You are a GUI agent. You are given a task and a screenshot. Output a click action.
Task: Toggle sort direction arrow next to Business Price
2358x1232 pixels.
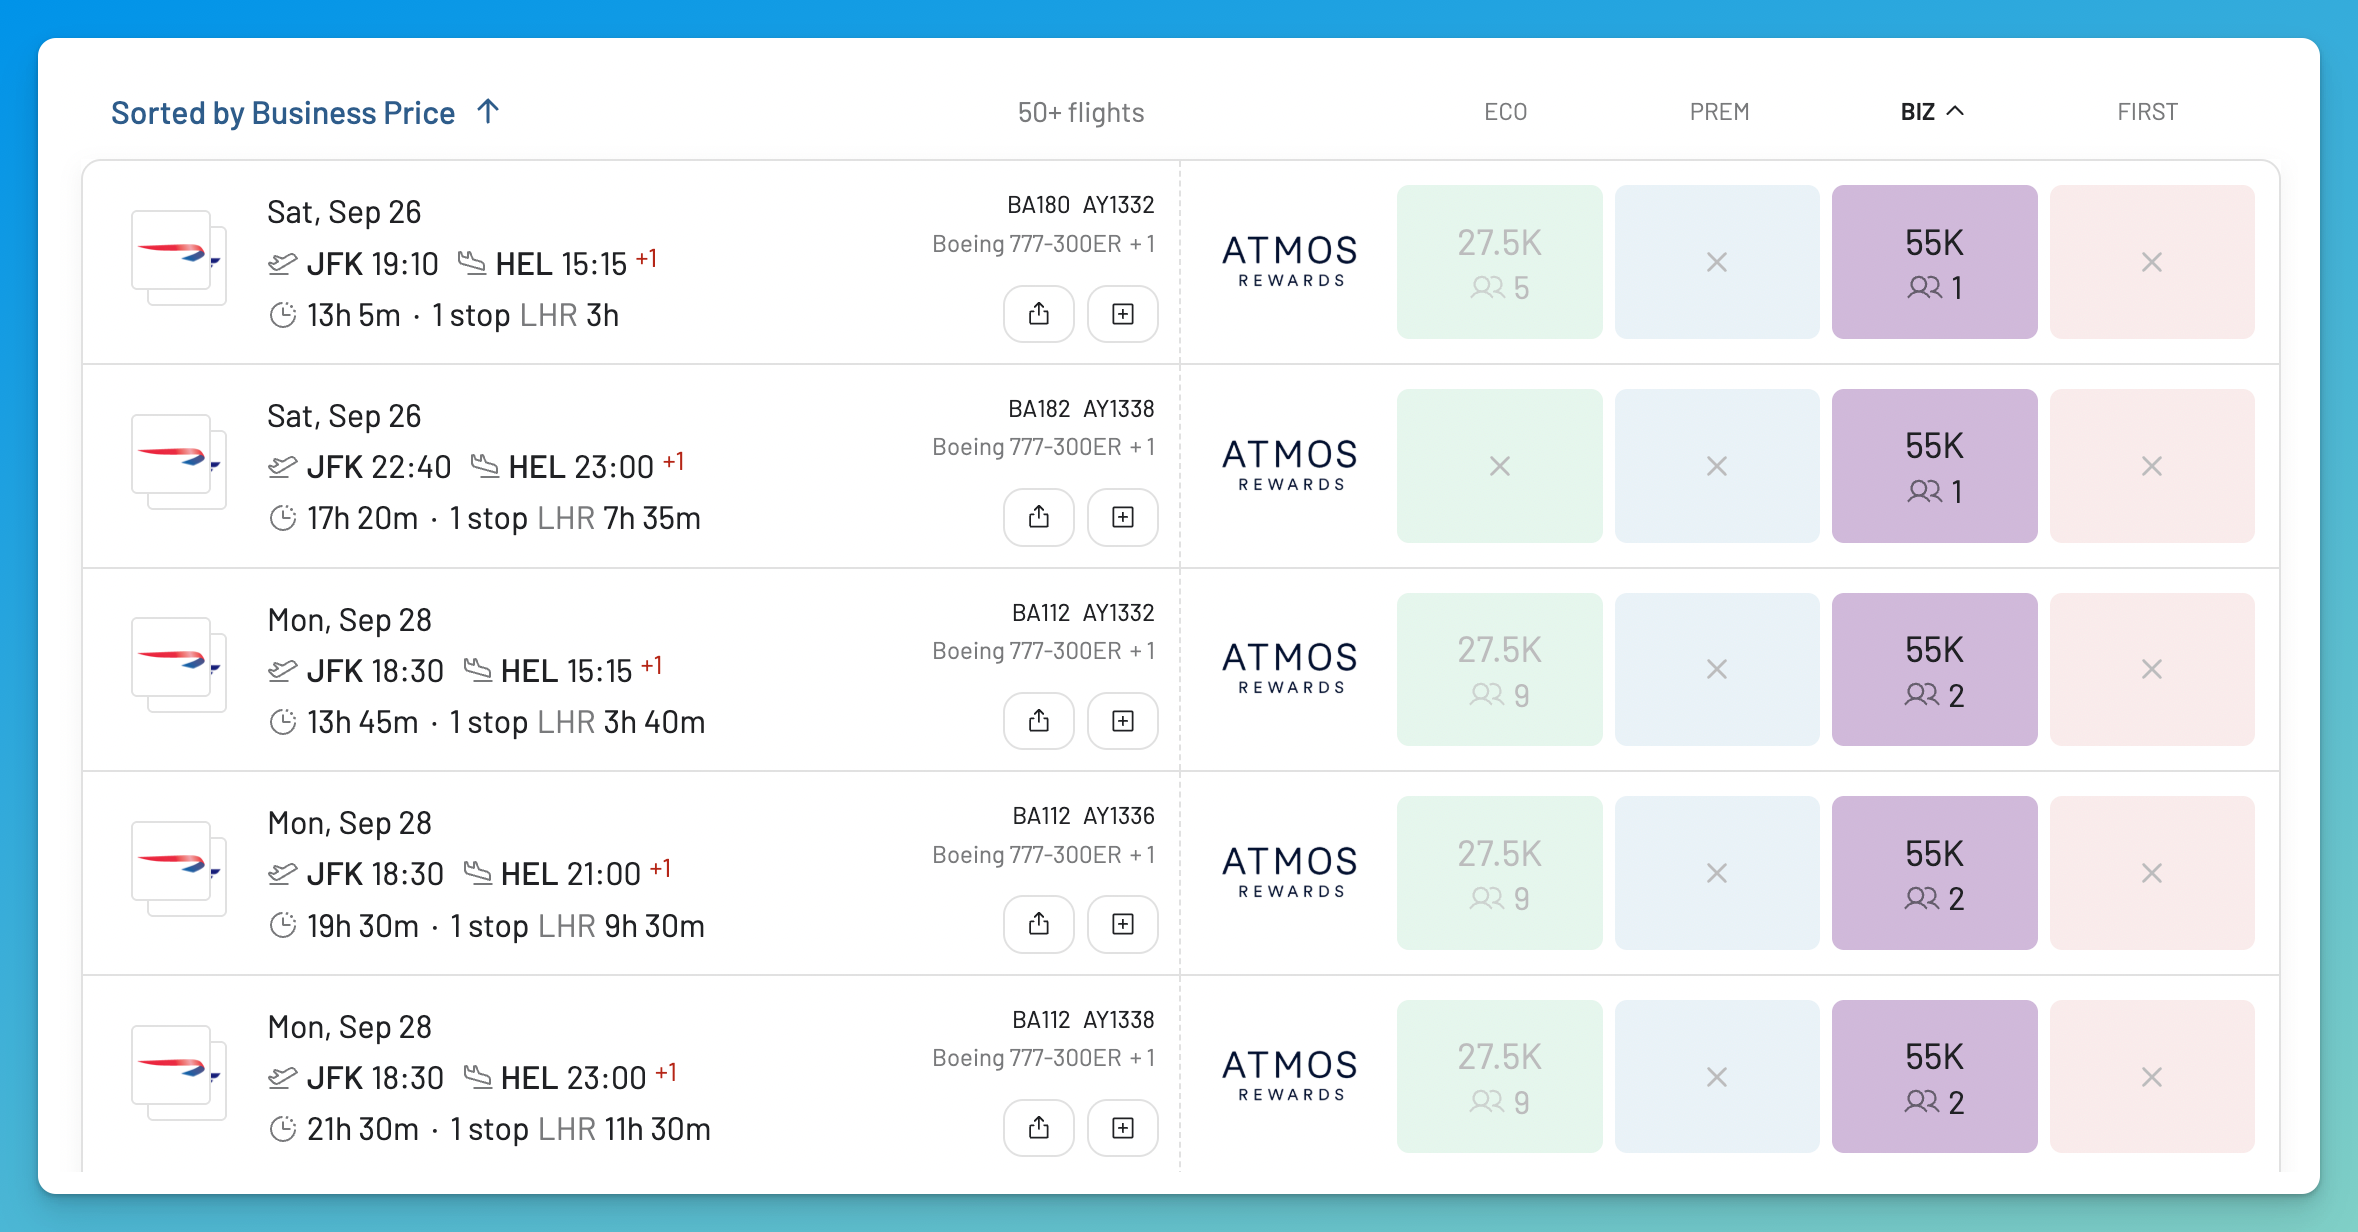tap(488, 111)
